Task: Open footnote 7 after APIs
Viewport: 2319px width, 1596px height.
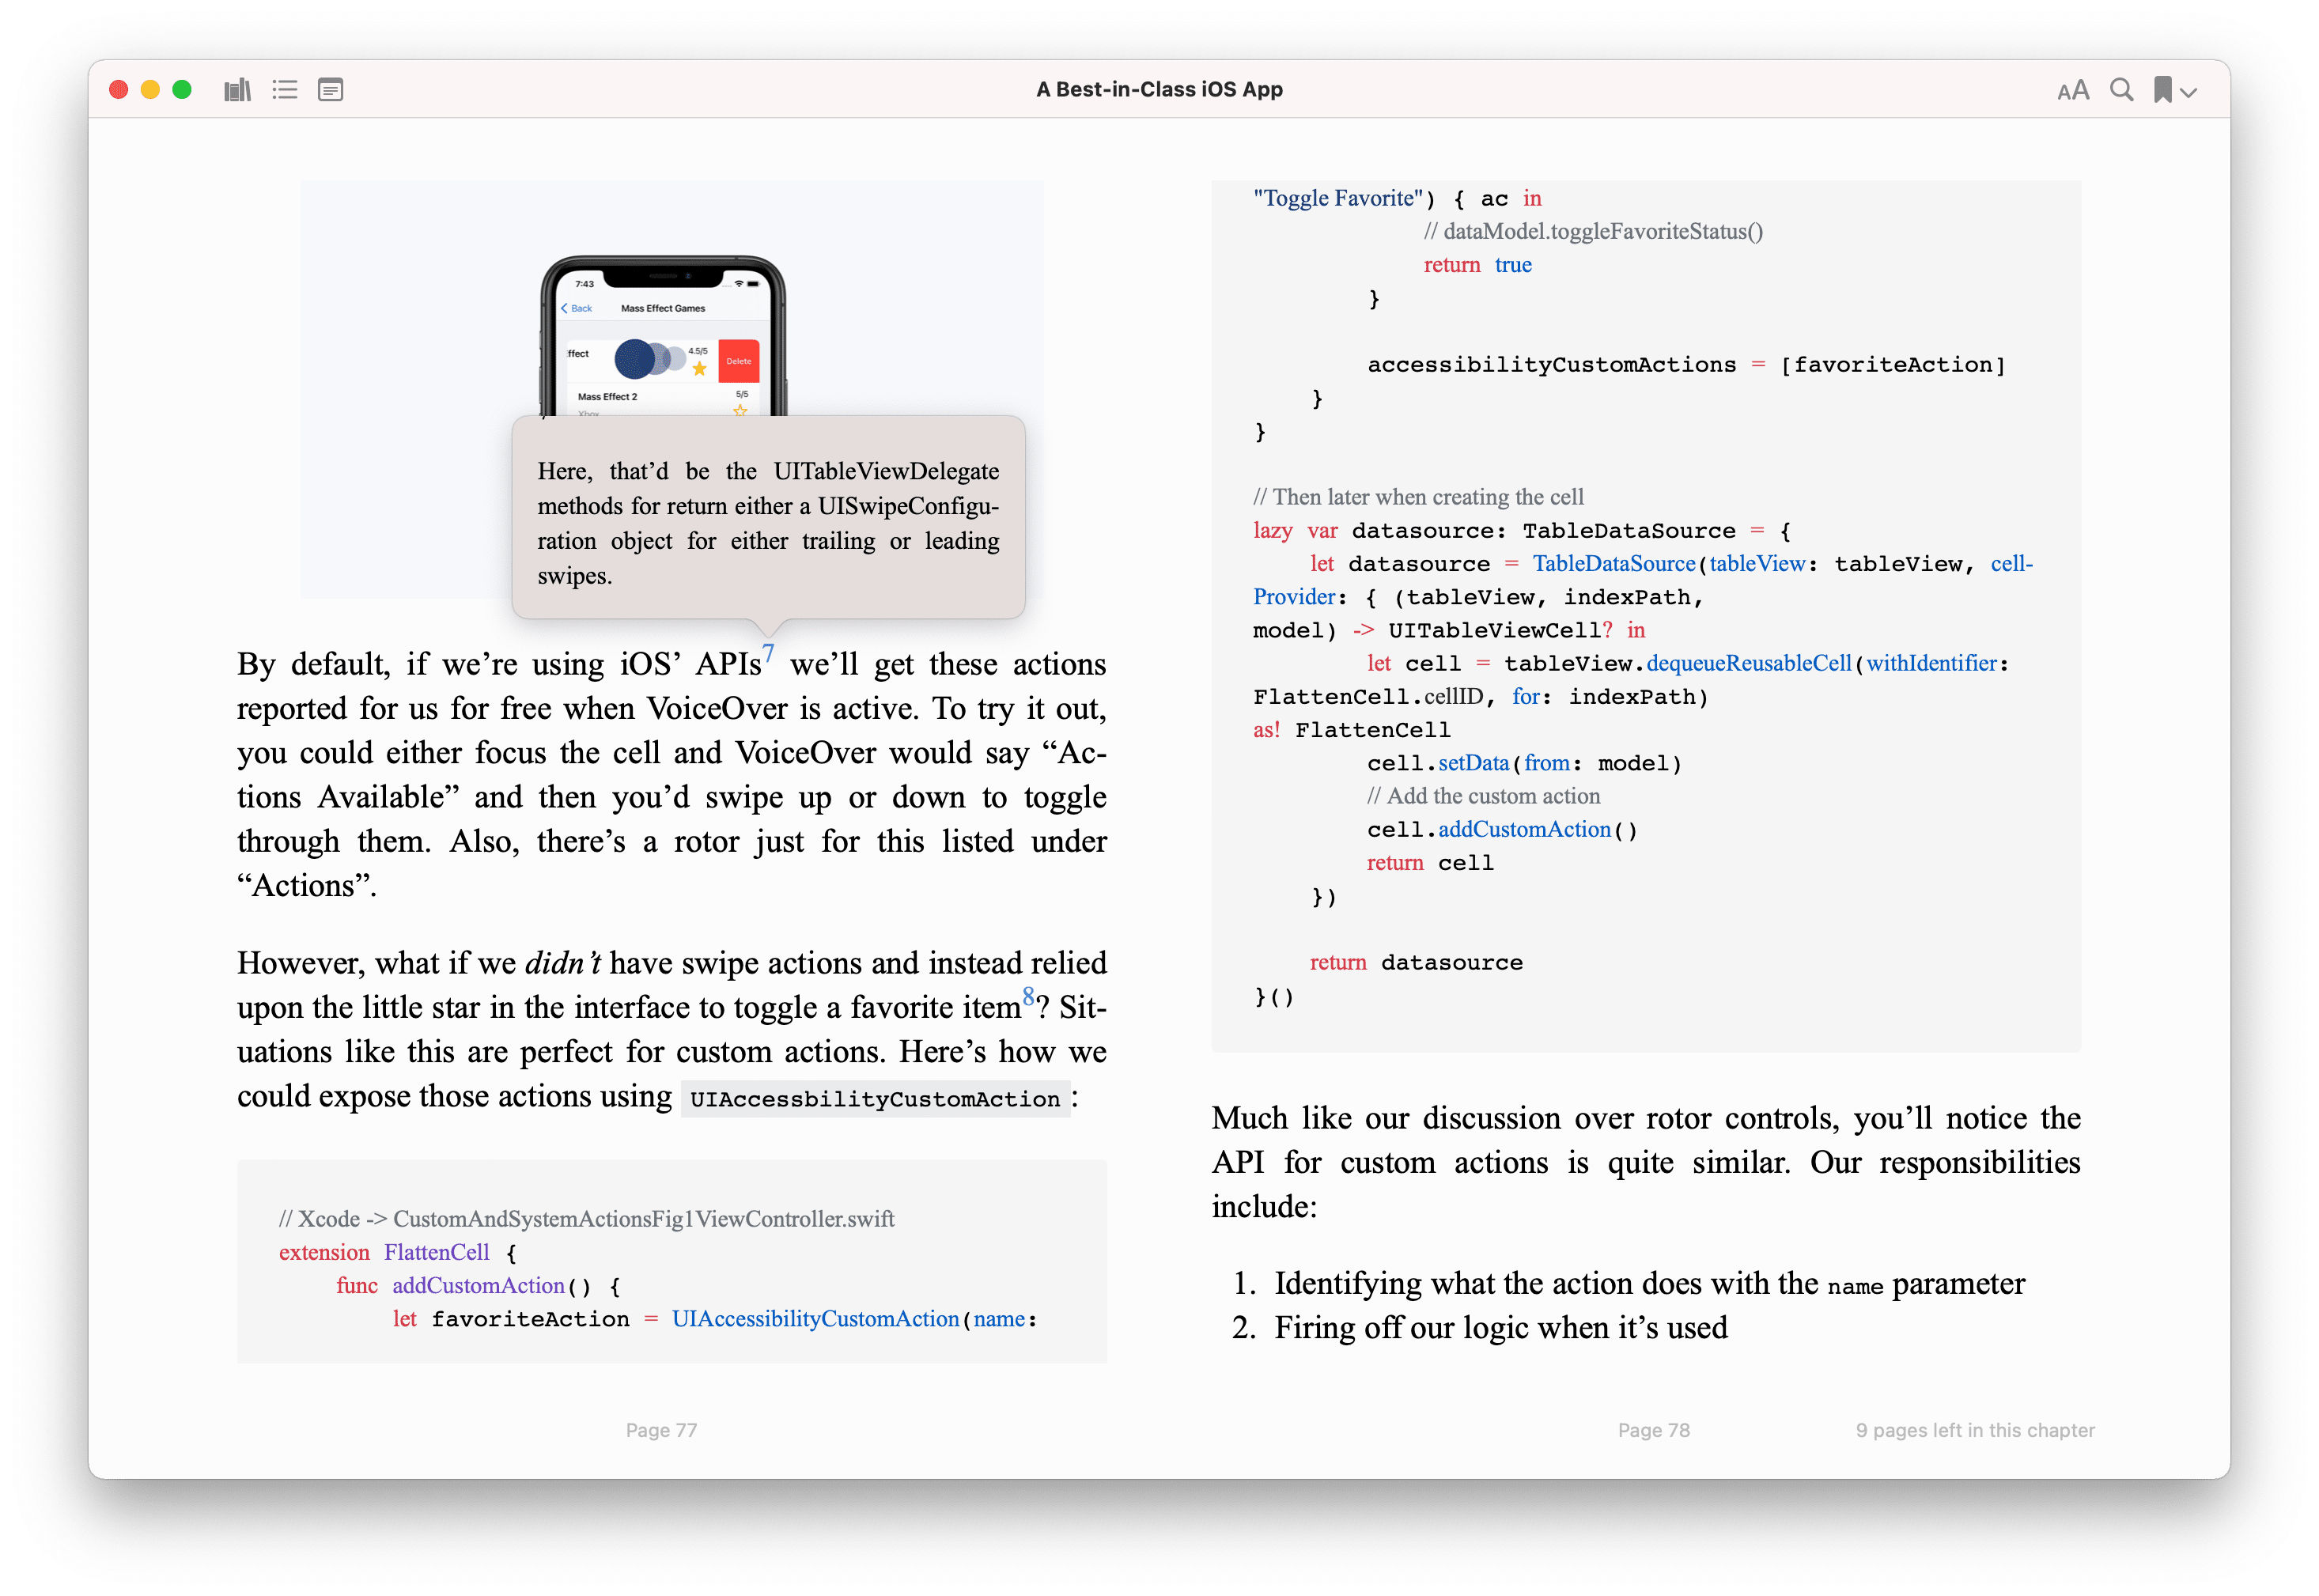Action: point(768,652)
